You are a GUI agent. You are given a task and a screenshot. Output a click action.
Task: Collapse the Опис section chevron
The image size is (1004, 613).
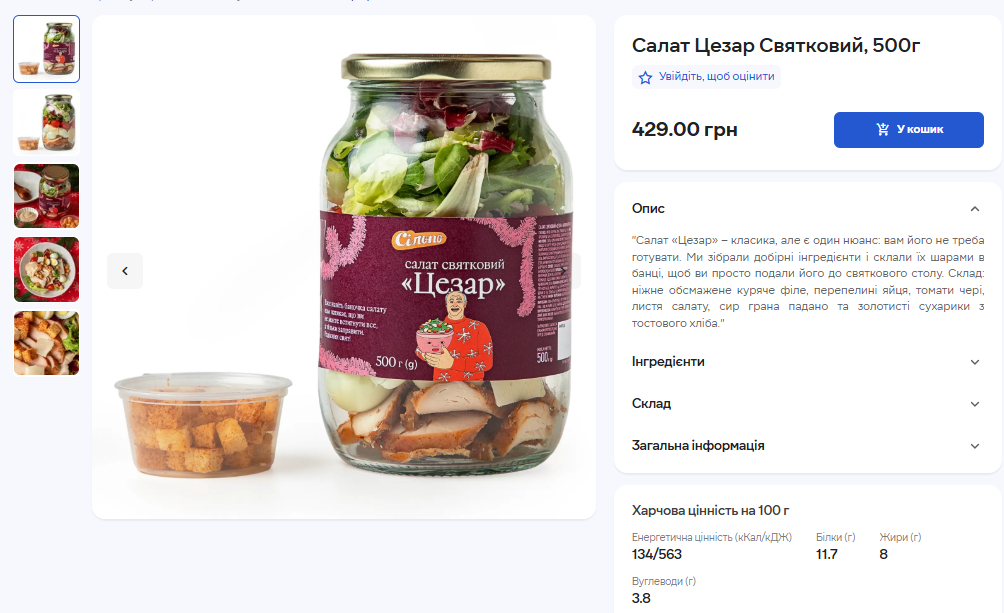tap(975, 209)
